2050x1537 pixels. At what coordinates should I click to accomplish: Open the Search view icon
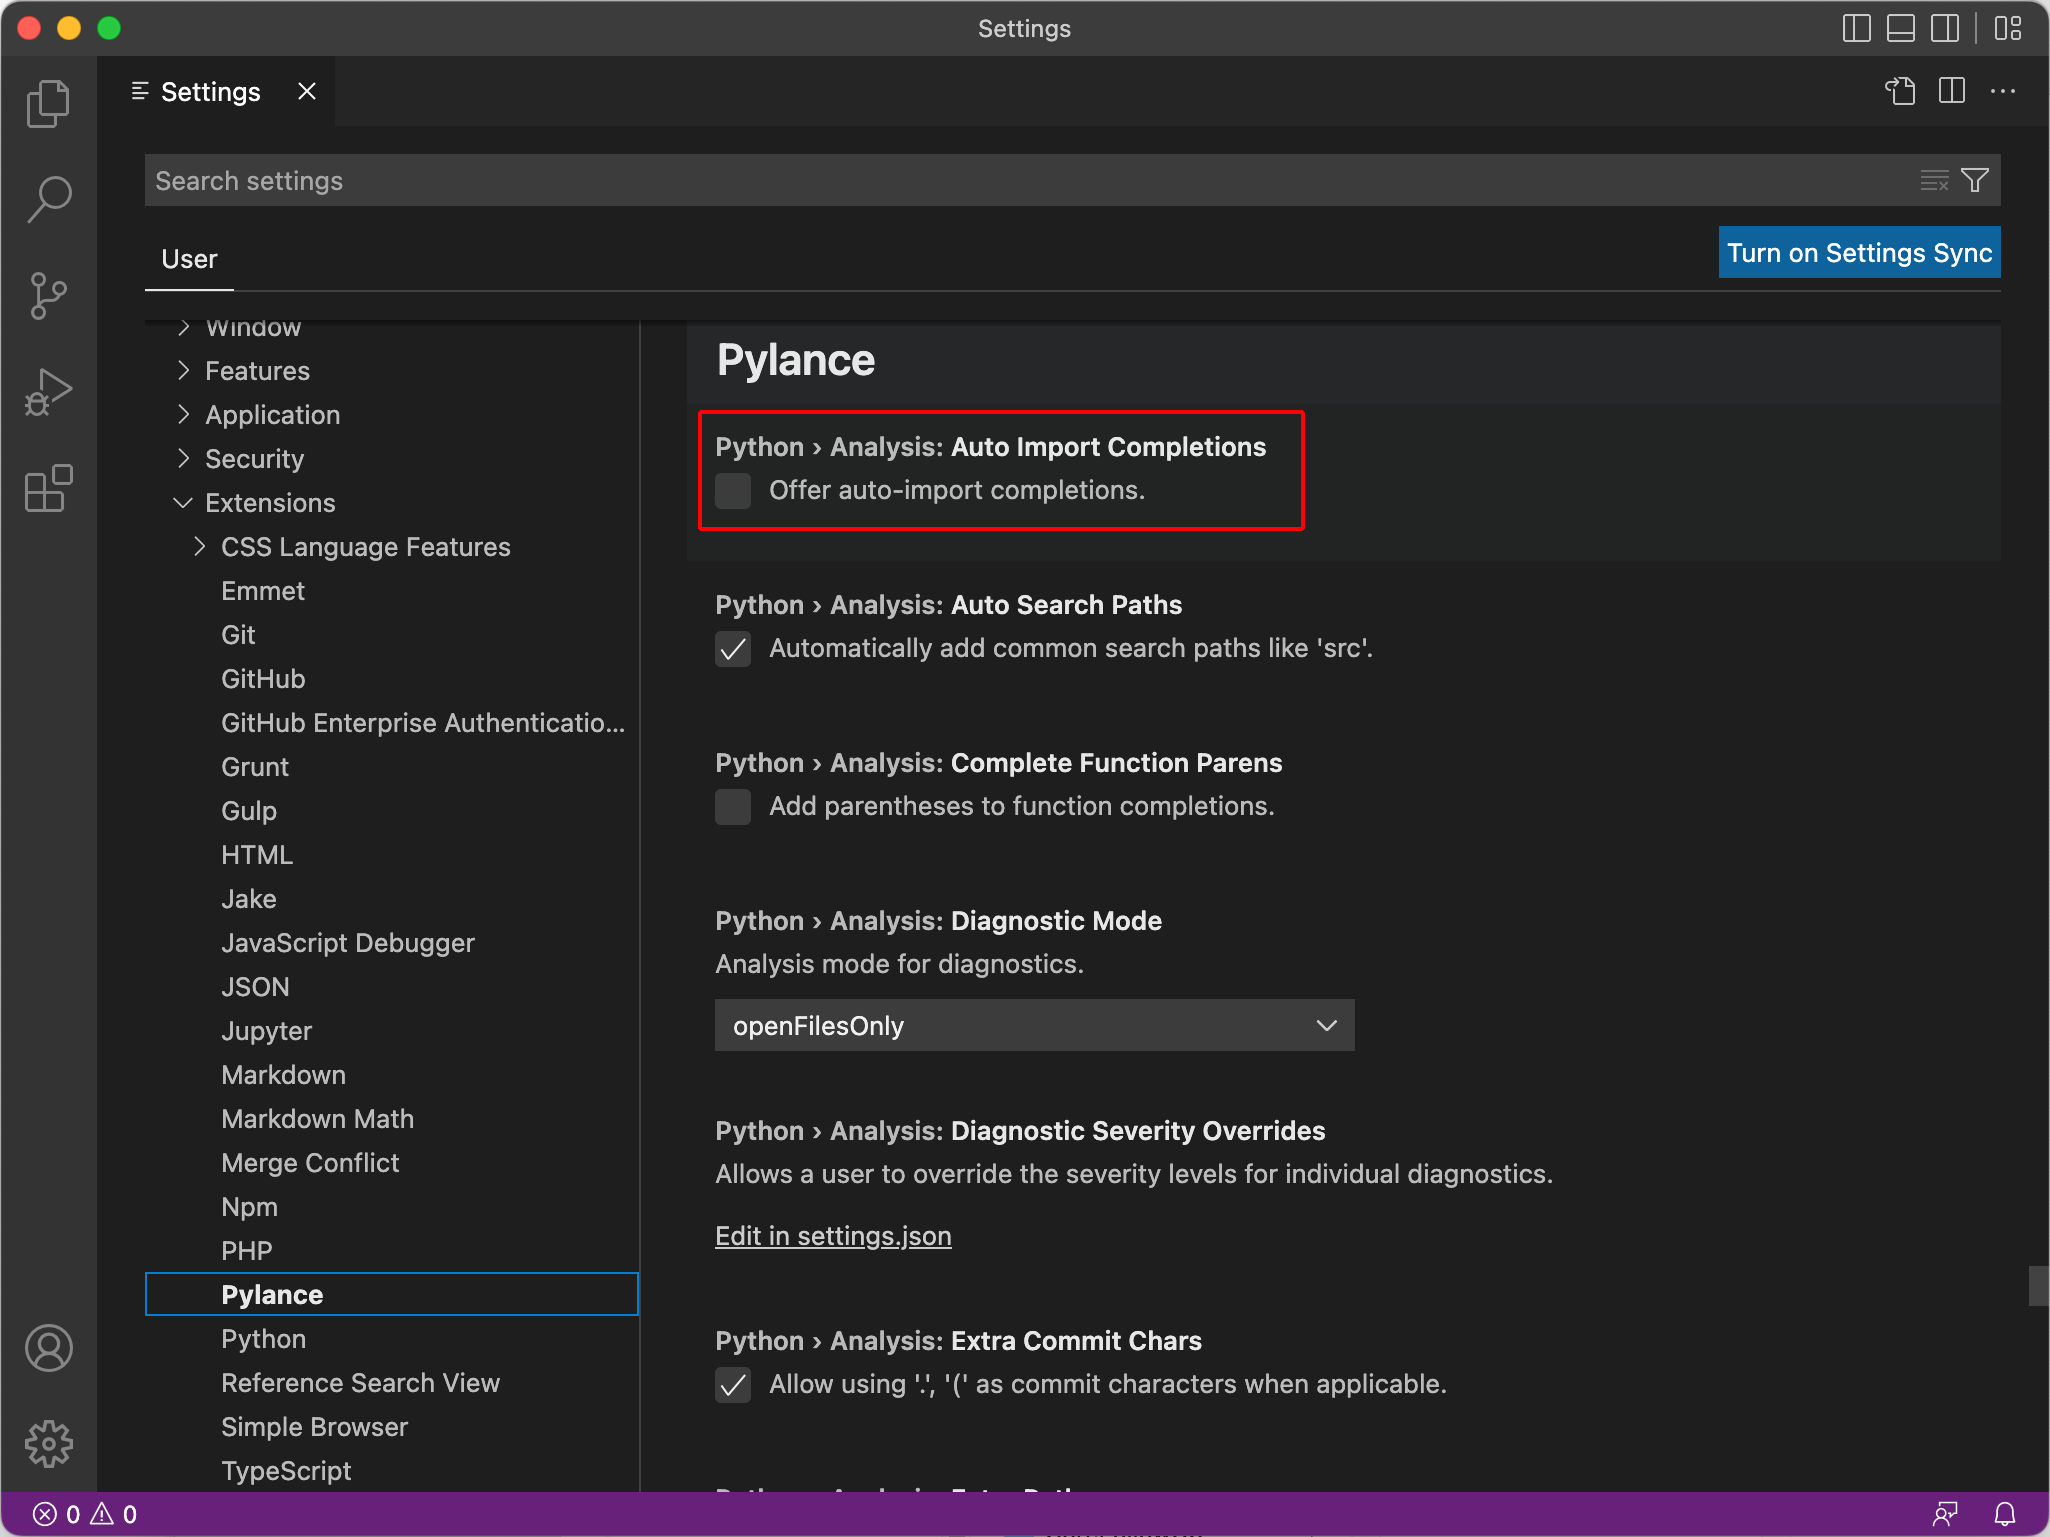(48, 199)
